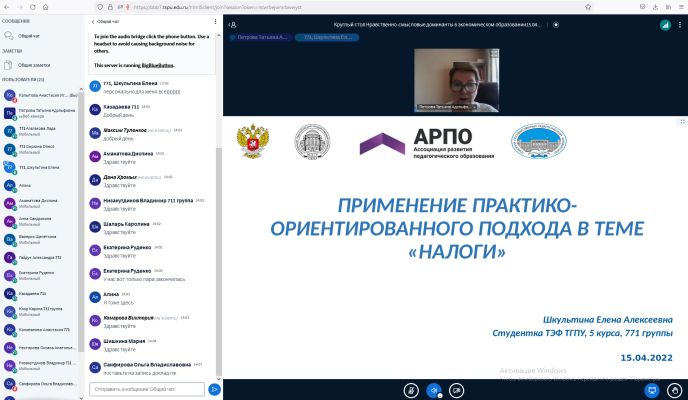688x400 pixels.
Task: Click the Firefox reload button
Action: pos(33,7)
